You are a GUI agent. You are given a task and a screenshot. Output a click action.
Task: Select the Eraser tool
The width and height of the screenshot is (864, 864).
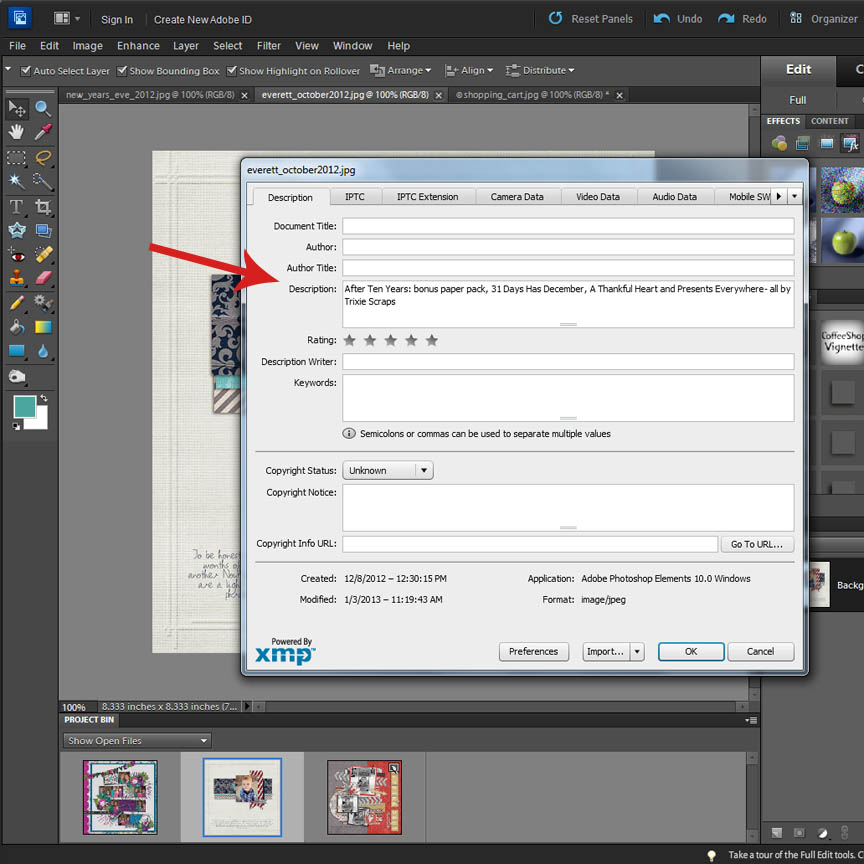(x=43, y=278)
